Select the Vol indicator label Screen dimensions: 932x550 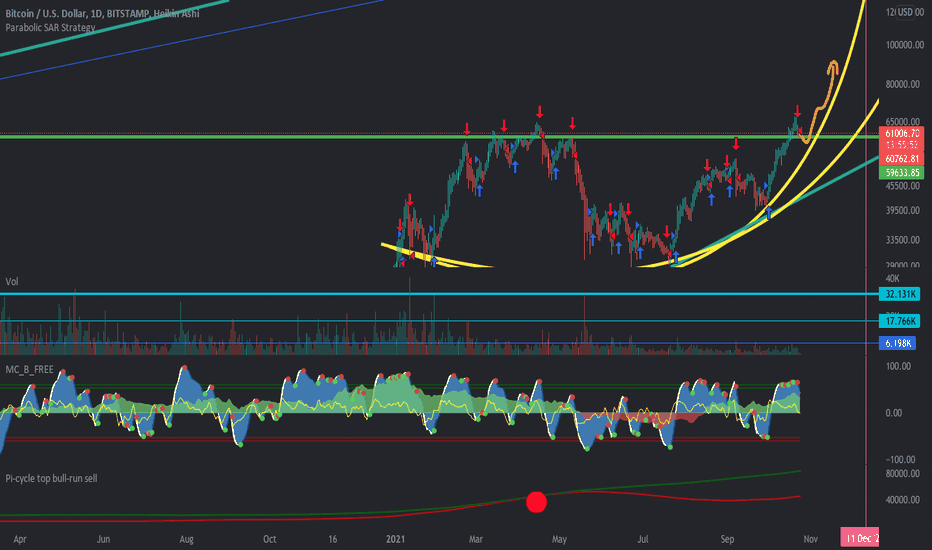click(12, 282)
